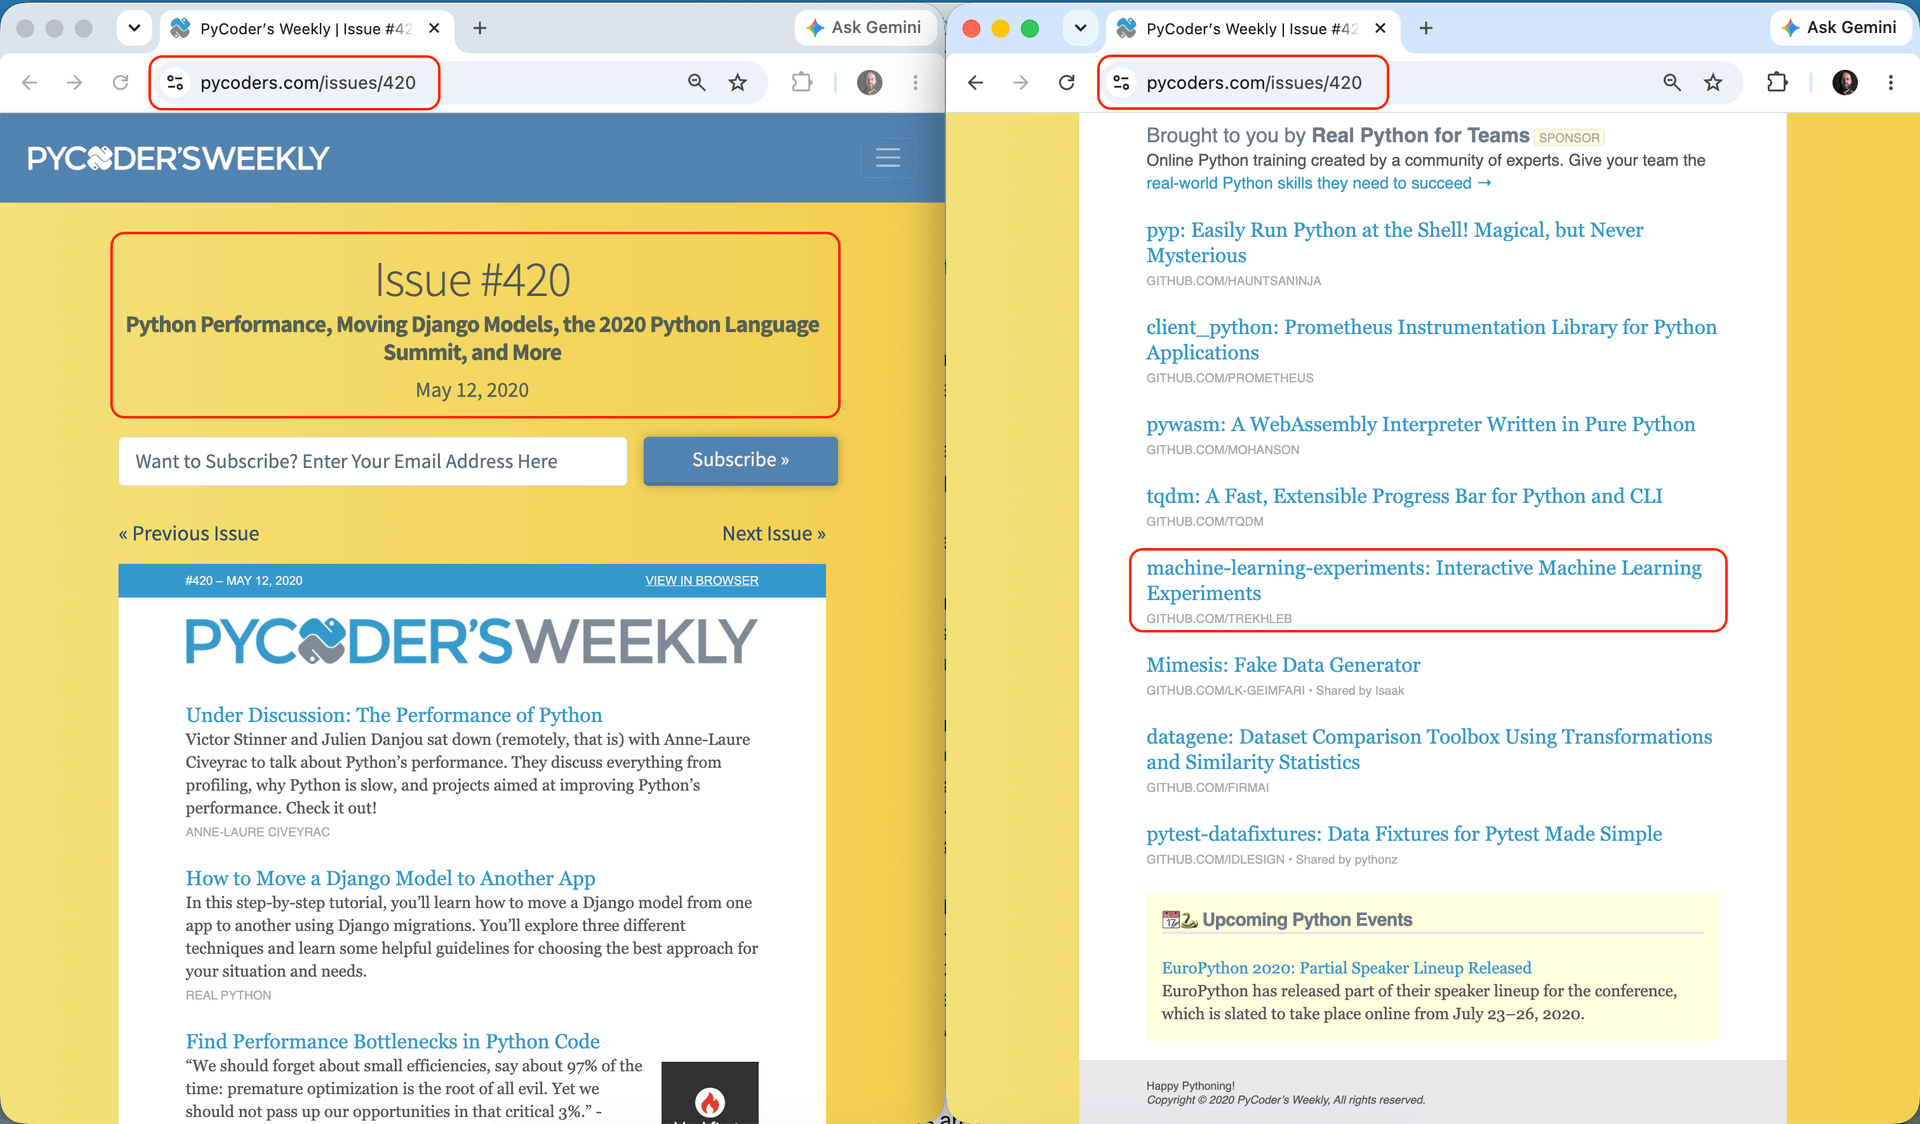The image size is (1920, 1124).
Task: Close PyCoder's Weekly tab in left window
Action: click(434, 28)
